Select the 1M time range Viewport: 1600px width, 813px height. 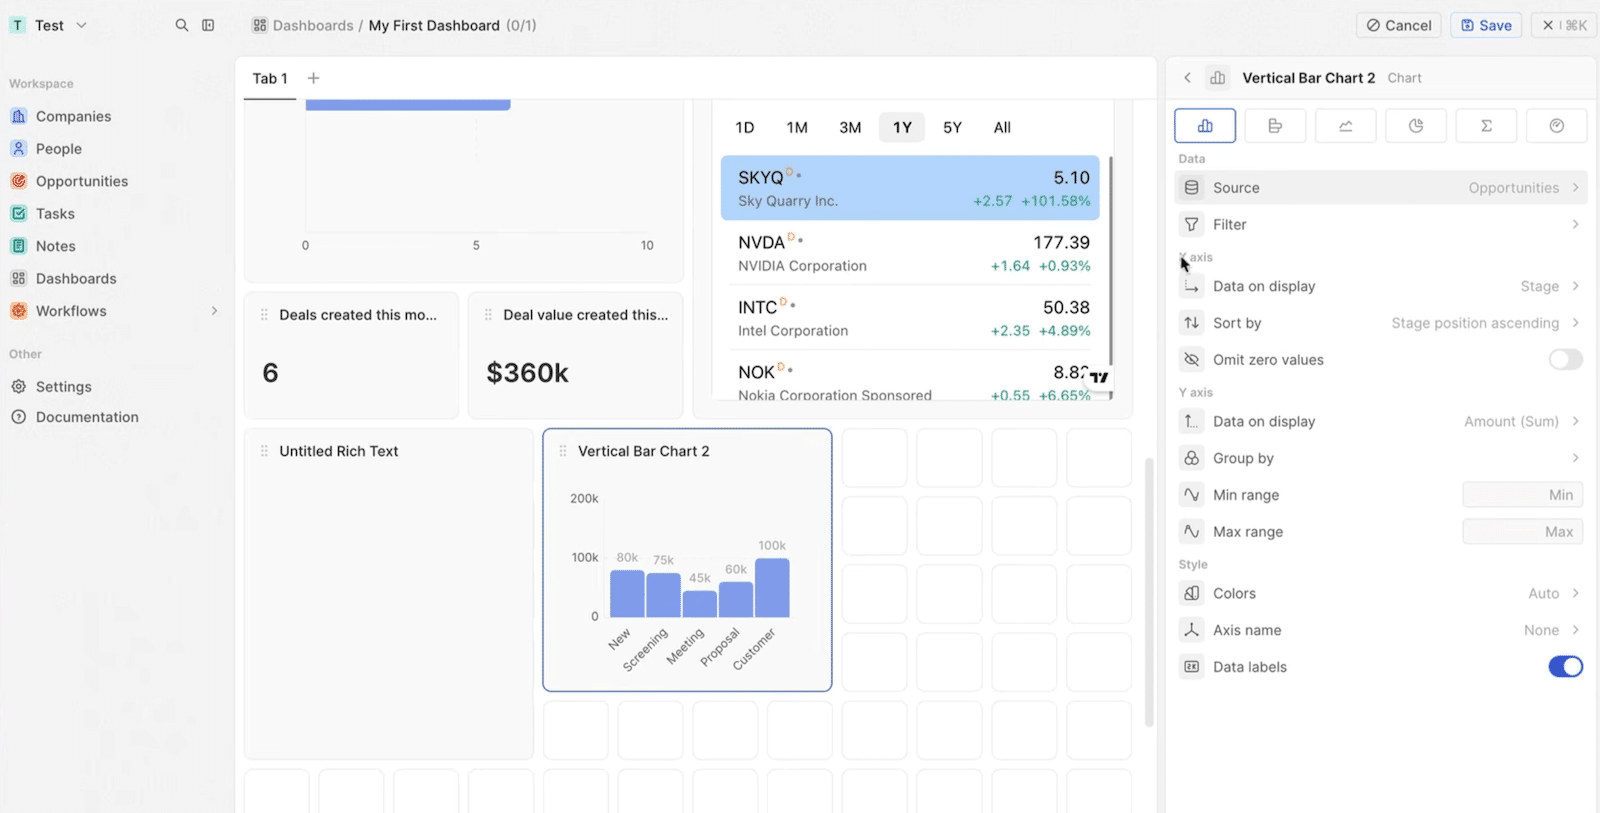(797, 127)
